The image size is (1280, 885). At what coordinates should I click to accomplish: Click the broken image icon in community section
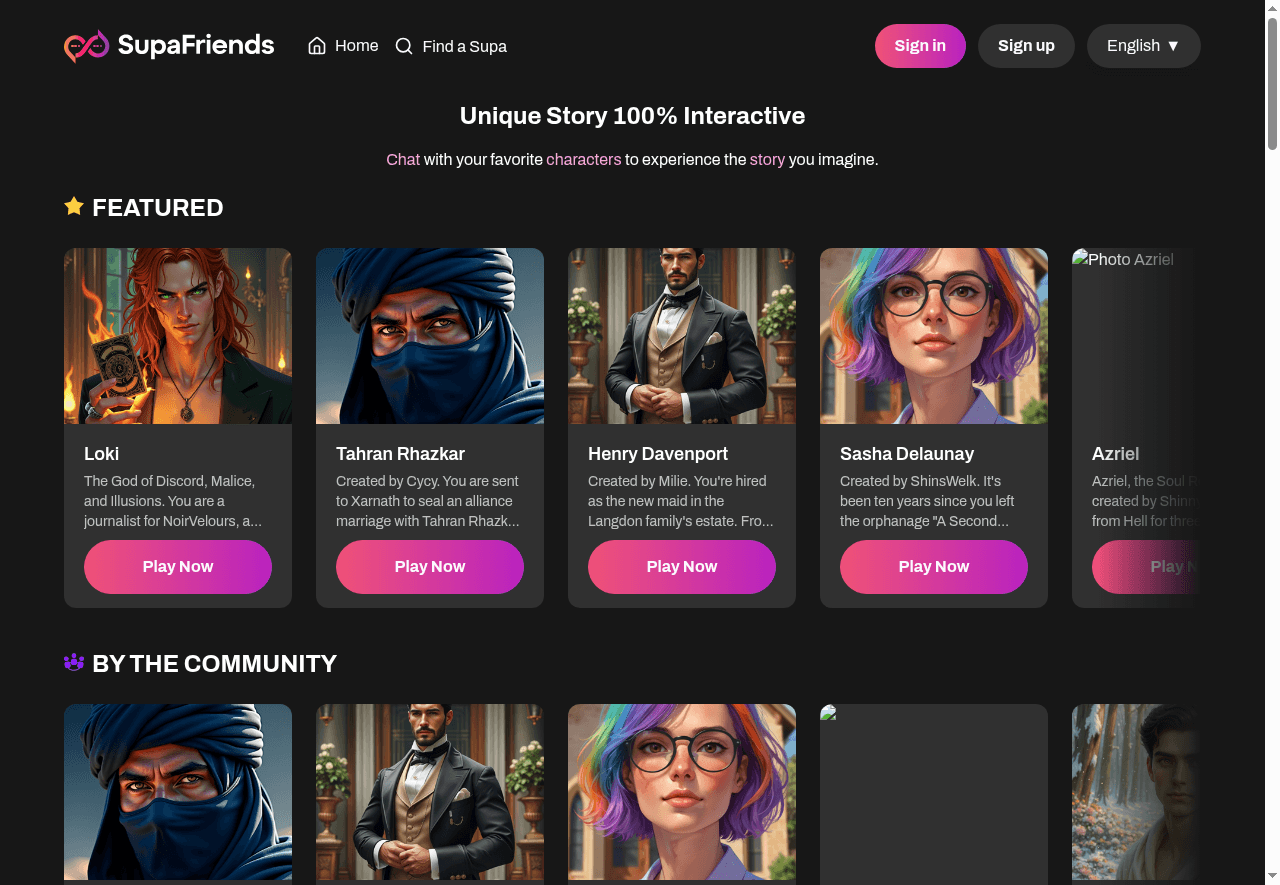pos(828,713)
